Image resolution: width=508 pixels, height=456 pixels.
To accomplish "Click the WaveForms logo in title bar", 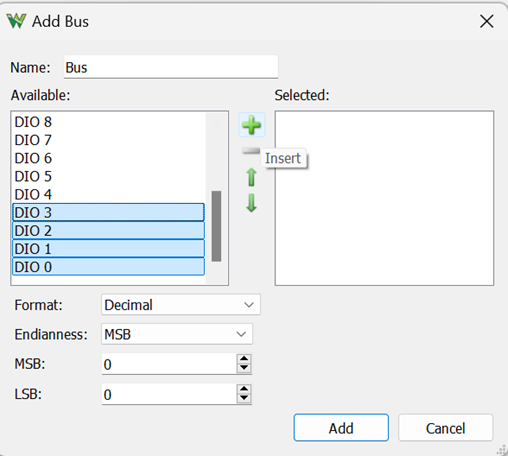I will pos(16,21).
